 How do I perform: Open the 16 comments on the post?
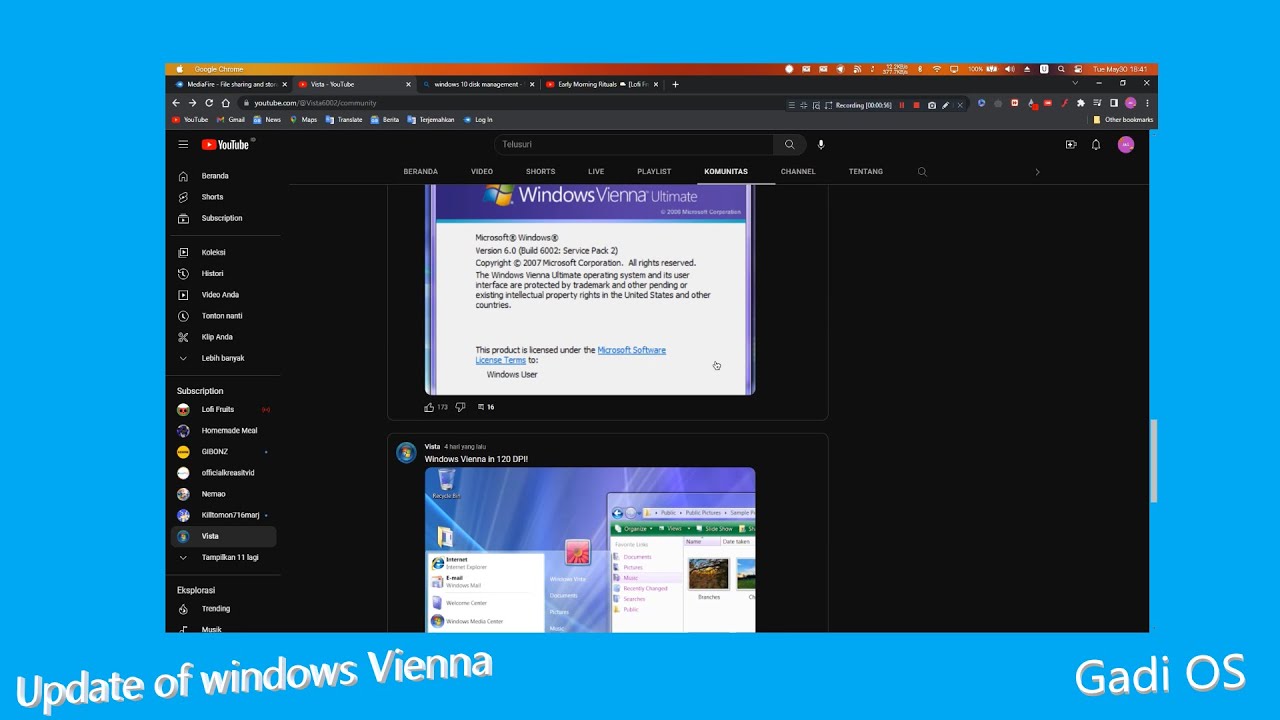pos(486,407)
